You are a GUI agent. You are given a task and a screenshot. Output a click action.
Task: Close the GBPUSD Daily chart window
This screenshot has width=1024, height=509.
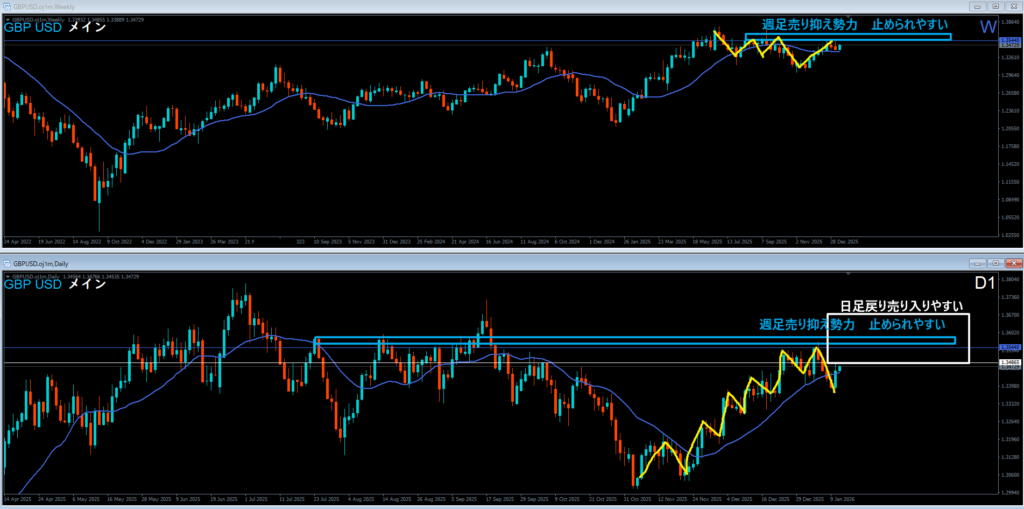point(1013,263)
